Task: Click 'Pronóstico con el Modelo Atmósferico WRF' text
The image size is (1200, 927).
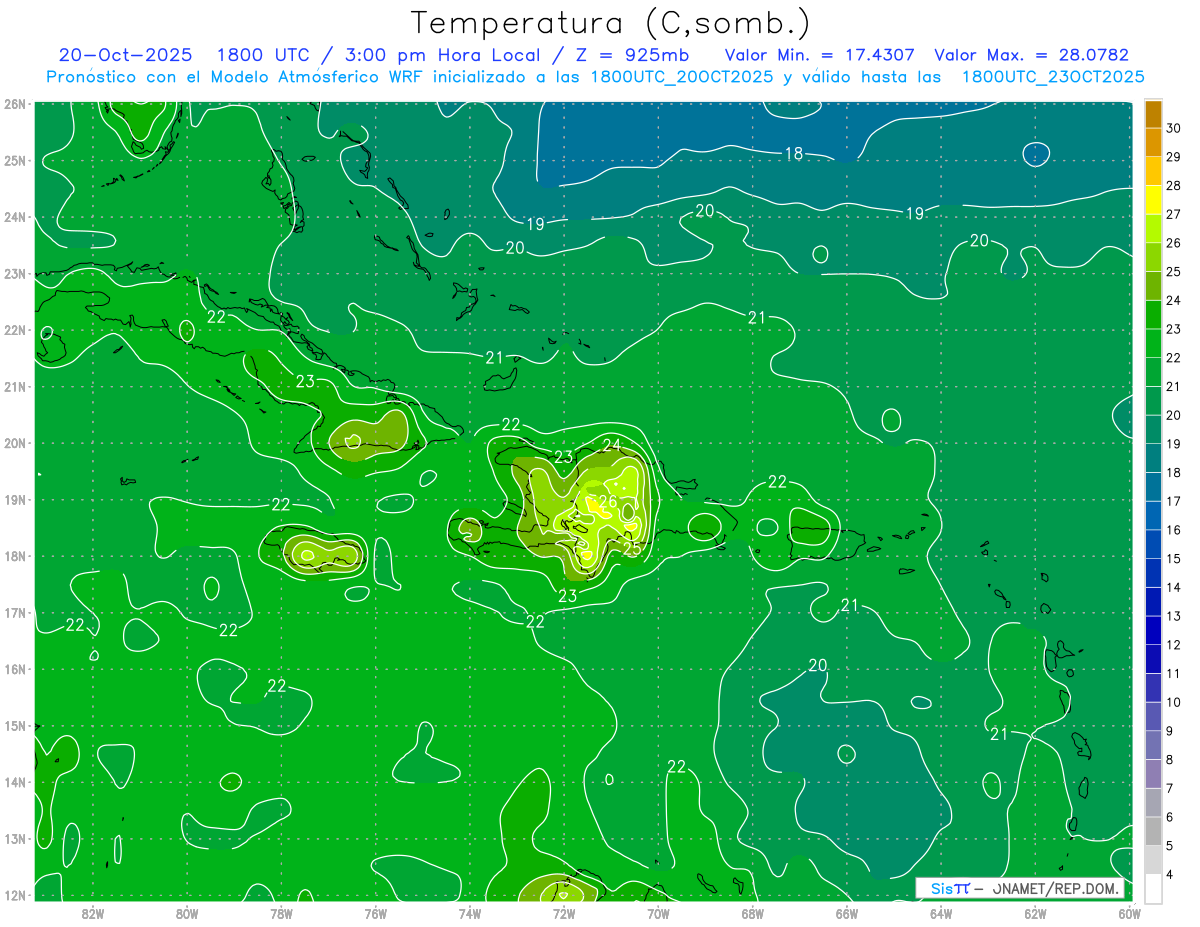Action: (x=237, y=76)
